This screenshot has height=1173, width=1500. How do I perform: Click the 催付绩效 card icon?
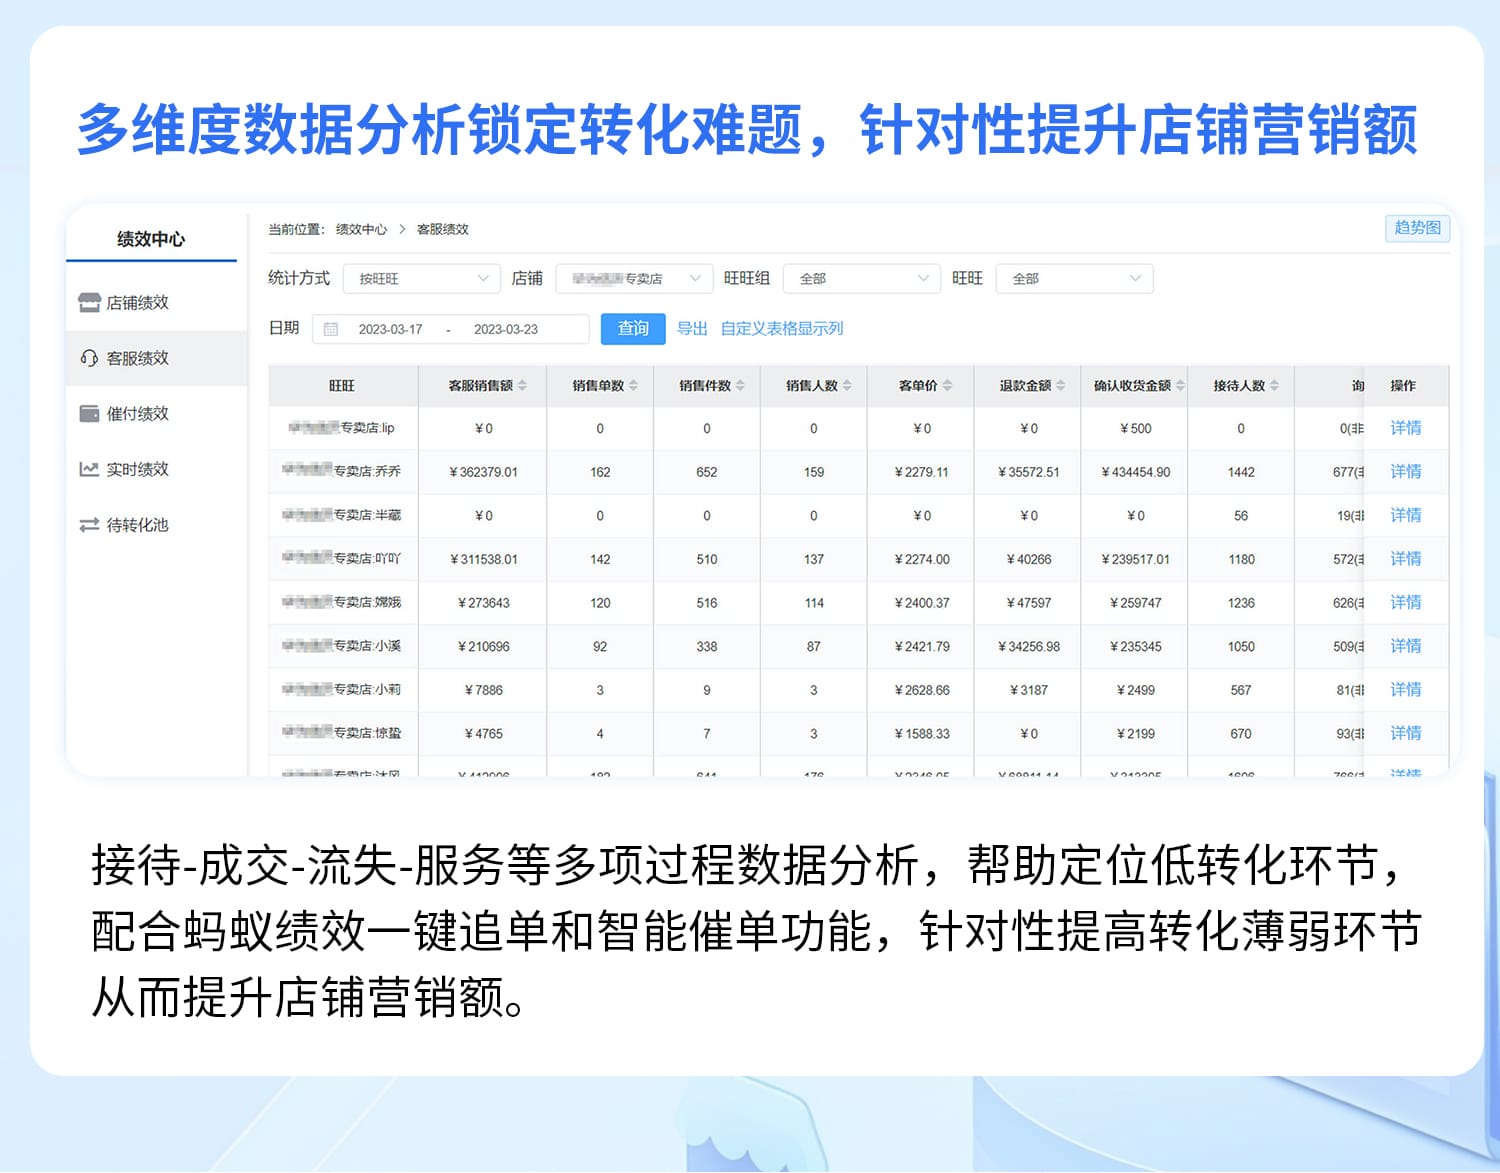pyautogui.click(x=88, y=413)
